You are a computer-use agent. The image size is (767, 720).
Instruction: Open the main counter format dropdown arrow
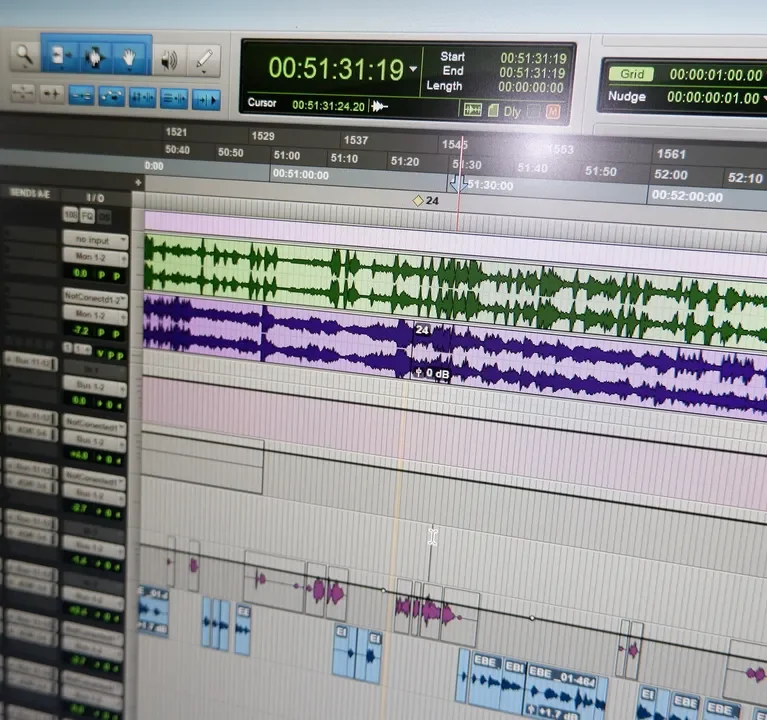[414, 69]
